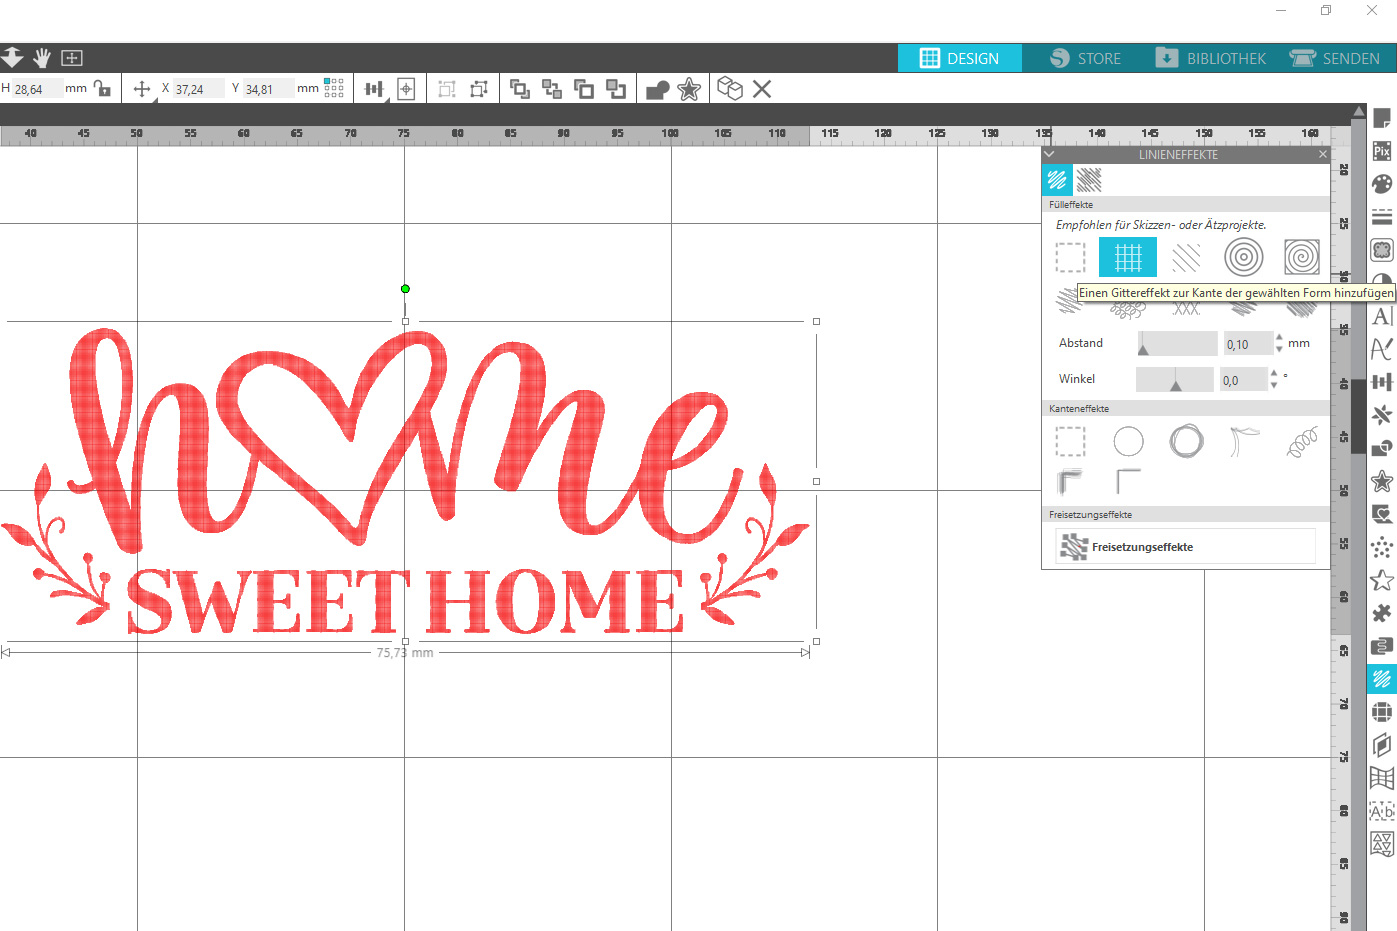Choose the concentric circles fill effect

(x=1243, y=257)
